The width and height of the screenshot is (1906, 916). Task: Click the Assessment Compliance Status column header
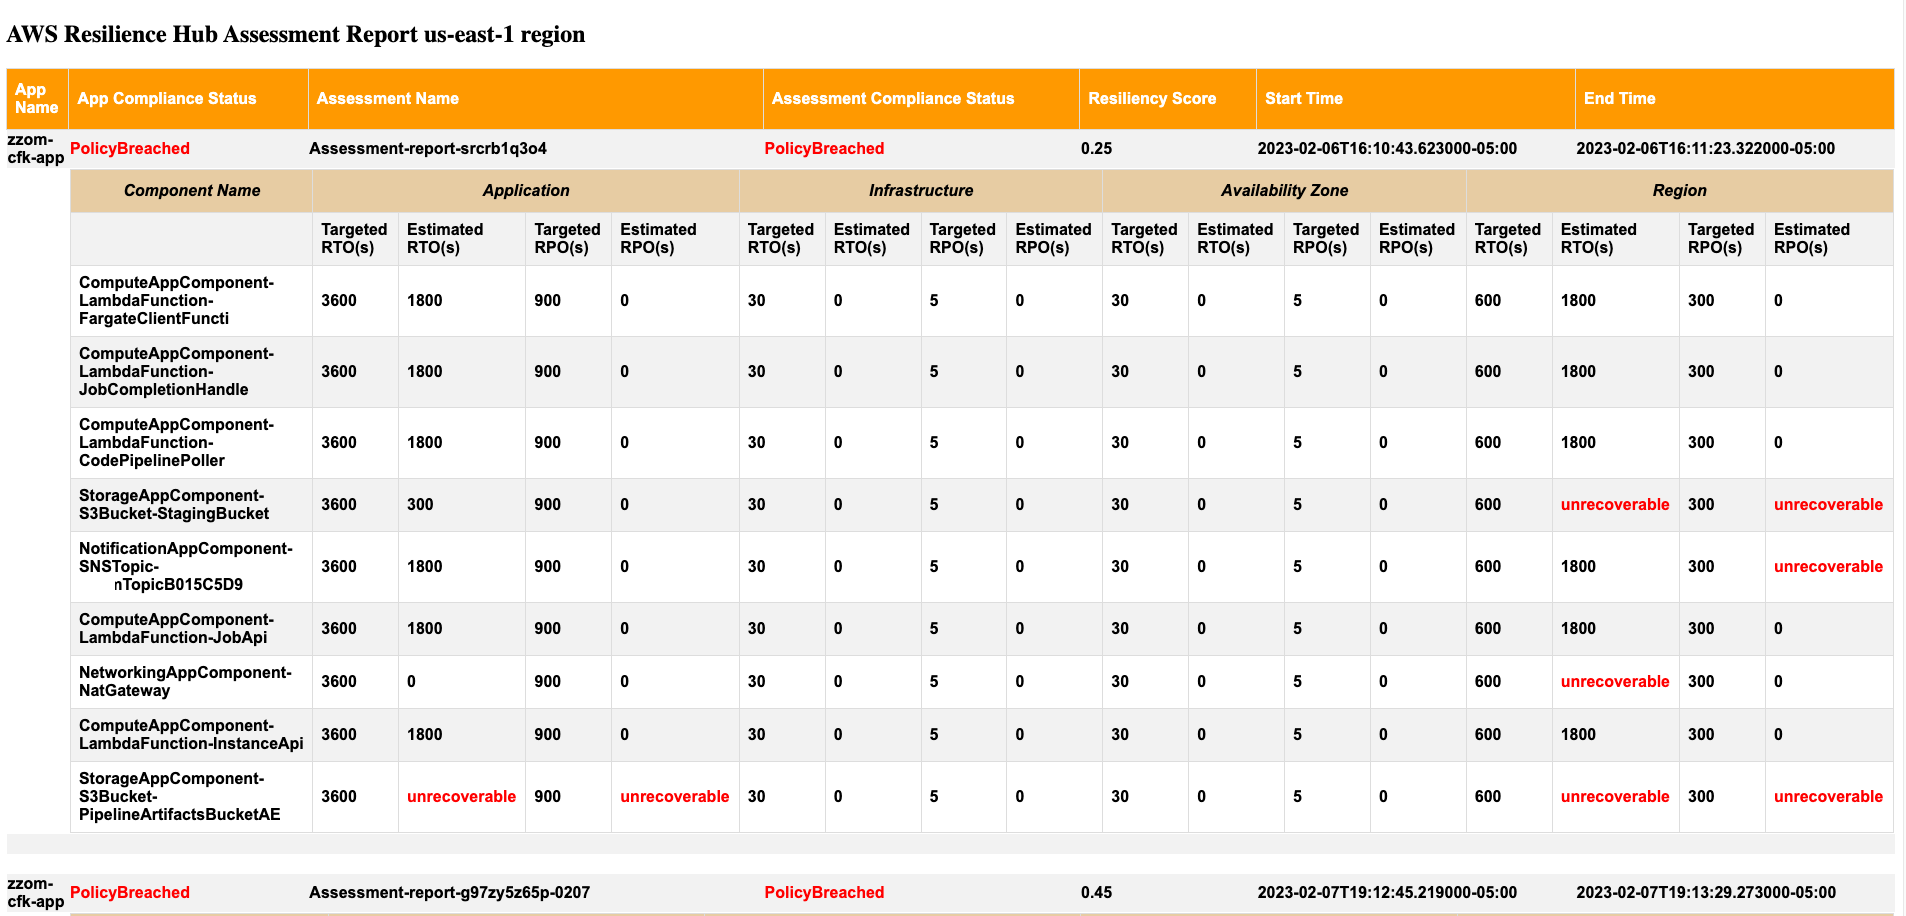921,99
